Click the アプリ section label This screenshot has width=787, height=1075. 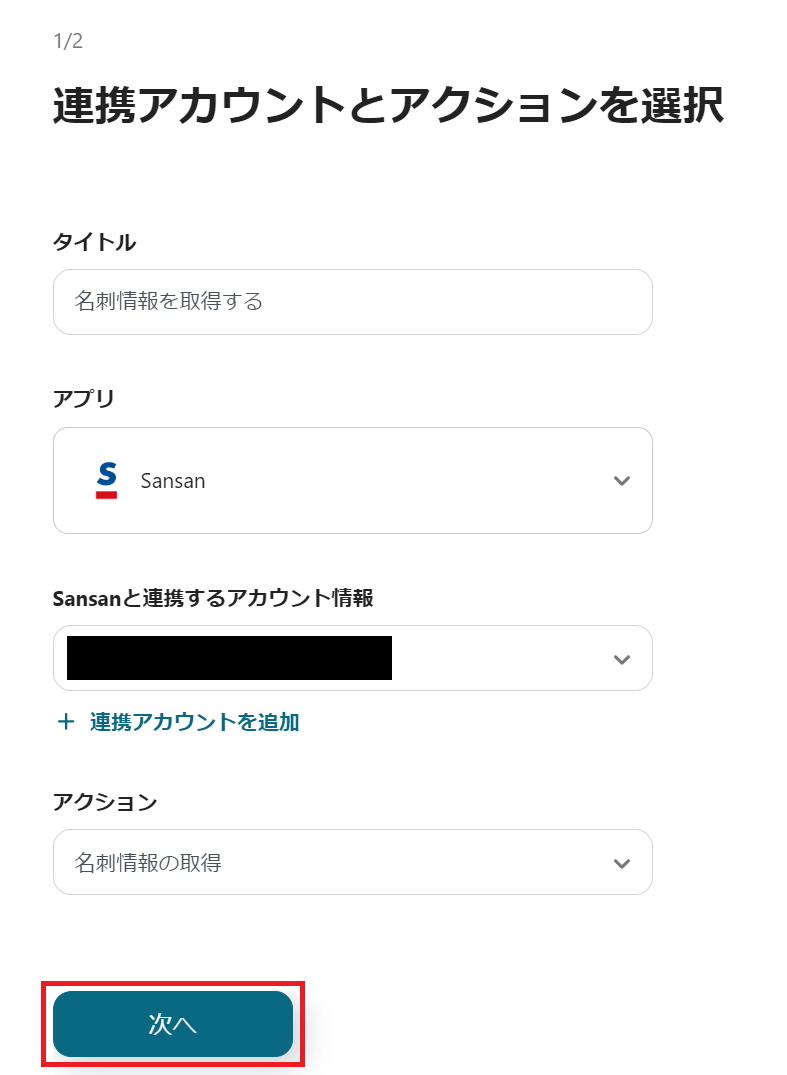(74, 397)
